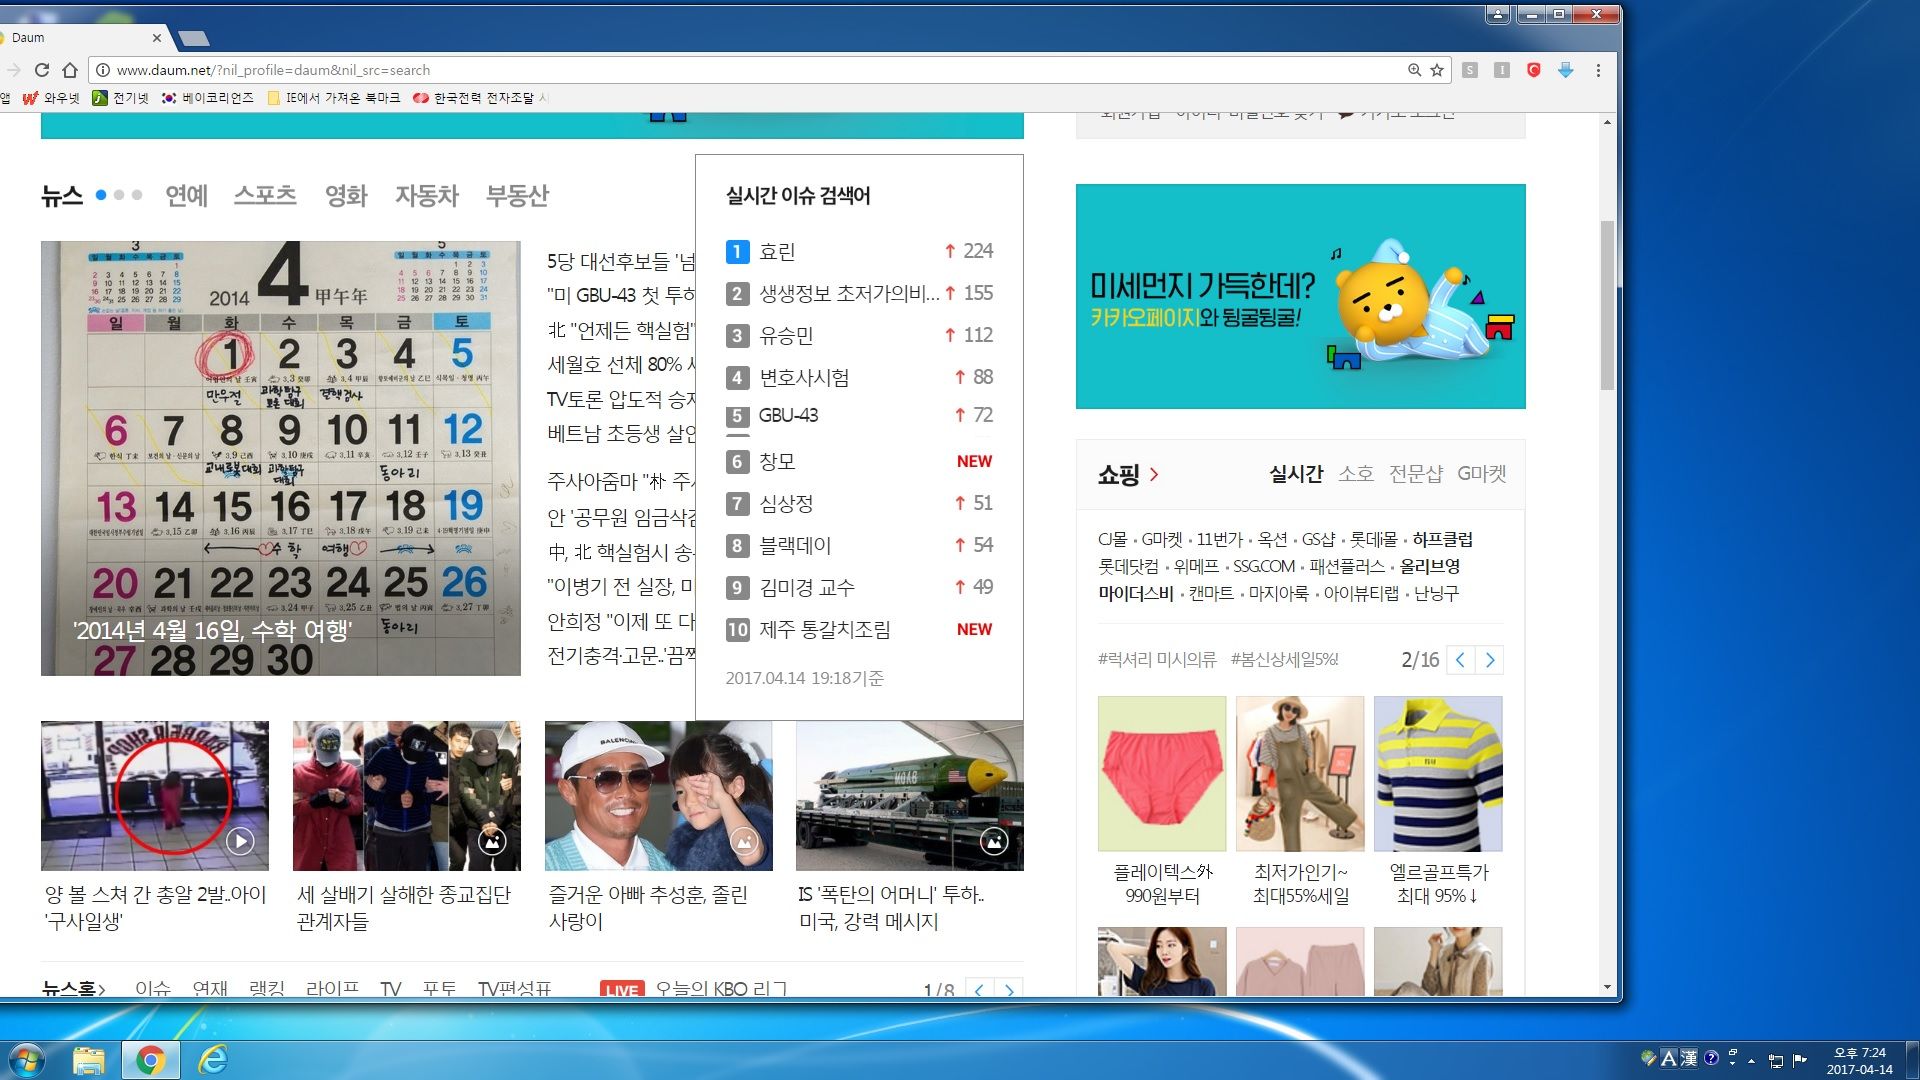Click the scrollbar down arrow

tap(1607, 987)
